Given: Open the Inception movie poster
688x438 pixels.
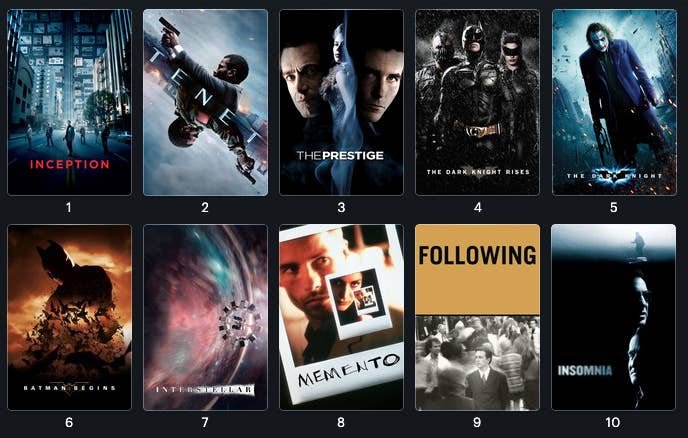Looking at the screenshot, I should coord(69,102).
